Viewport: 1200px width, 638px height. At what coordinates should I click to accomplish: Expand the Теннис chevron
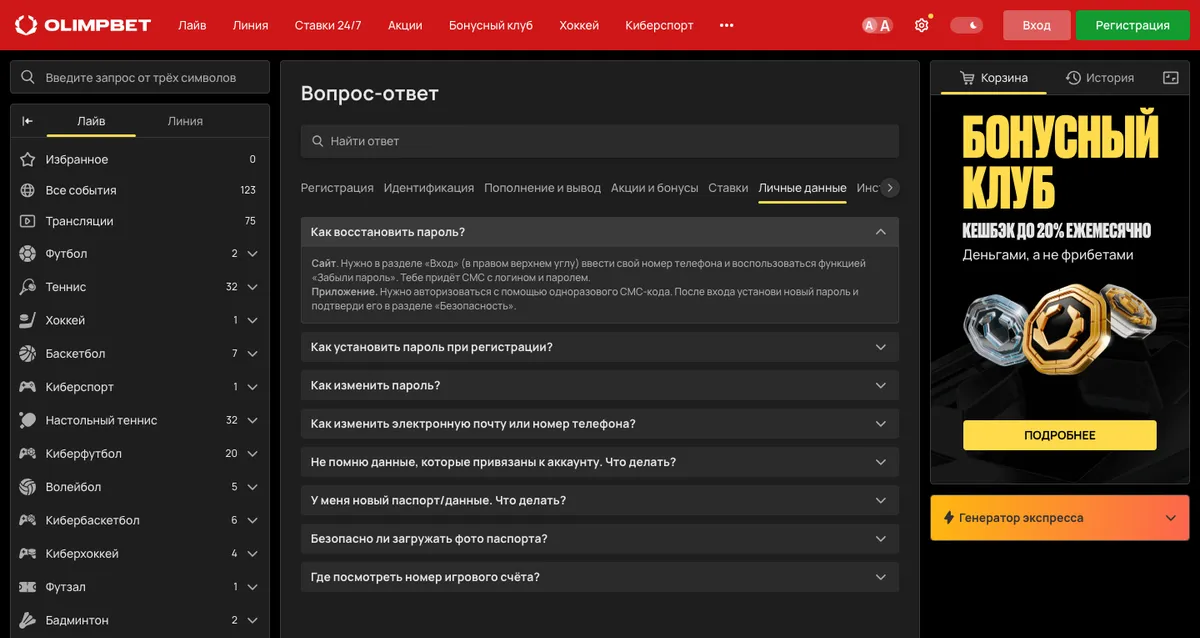coord(253,287)
